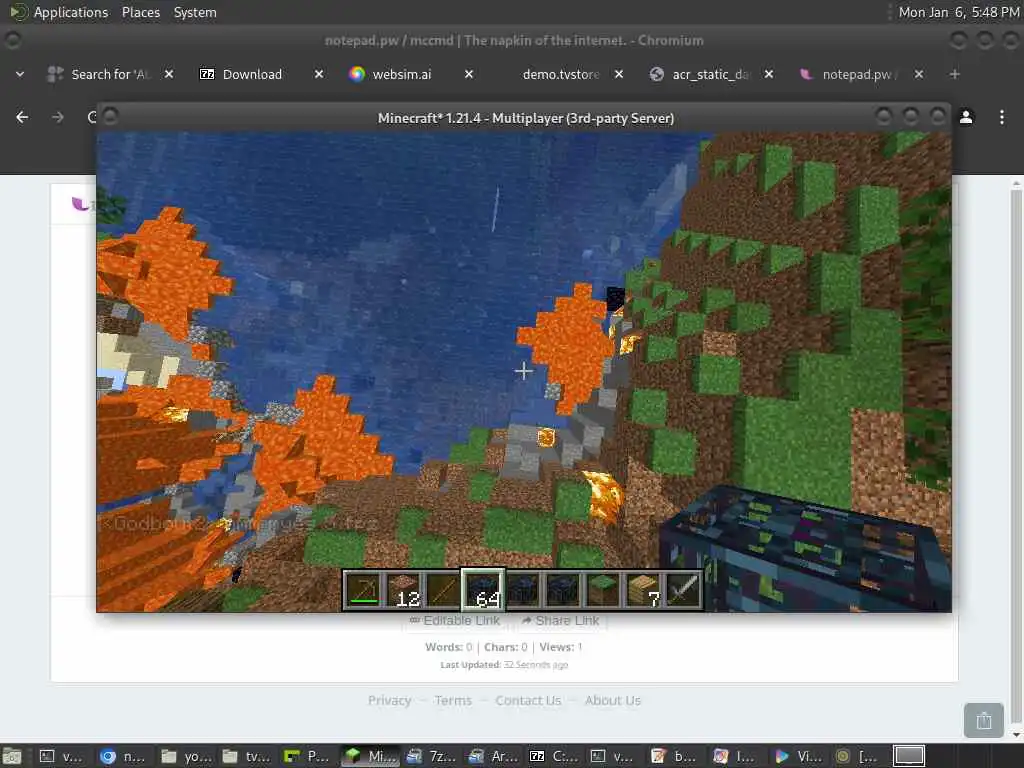Click the floating share icon on notepad.pw
The height and width of the screenshot is (768, 1024).
[x=984, y=720]
